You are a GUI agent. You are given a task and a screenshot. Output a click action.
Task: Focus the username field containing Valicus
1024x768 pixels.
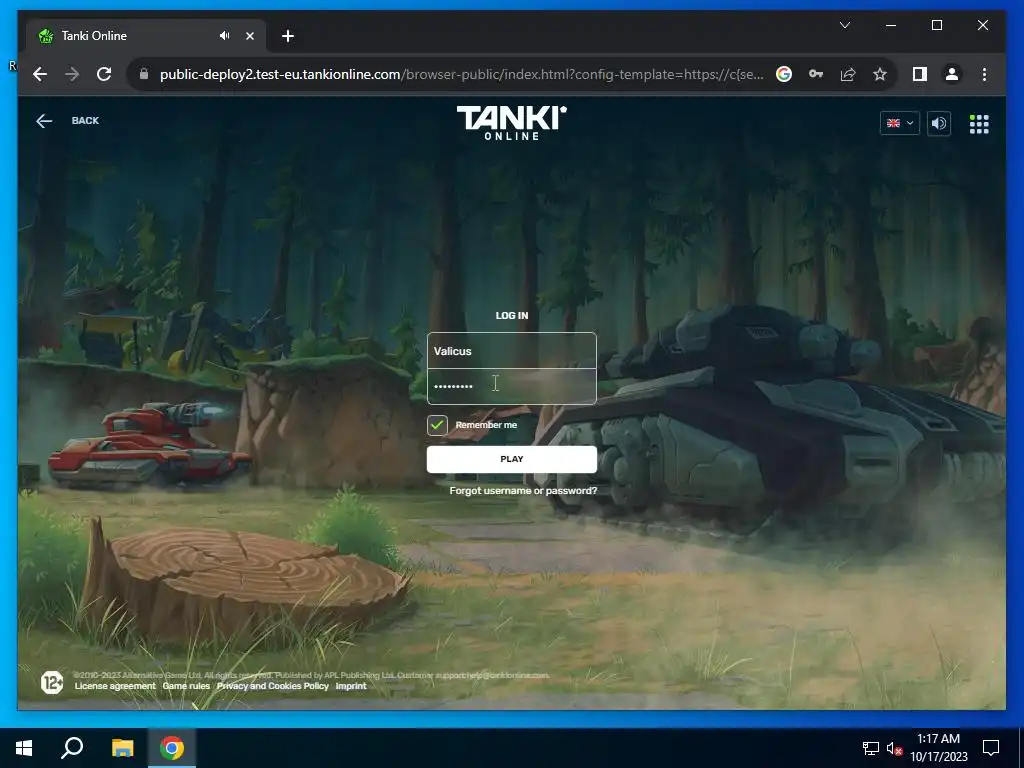point(511,351)
